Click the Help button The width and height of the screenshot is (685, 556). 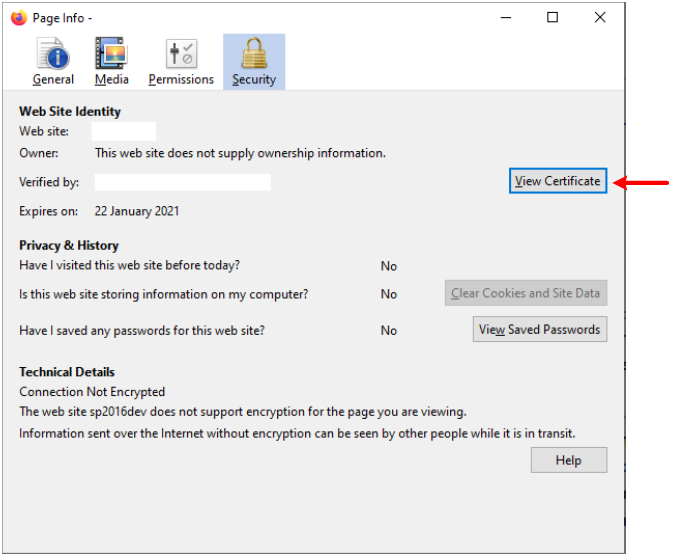568,460
